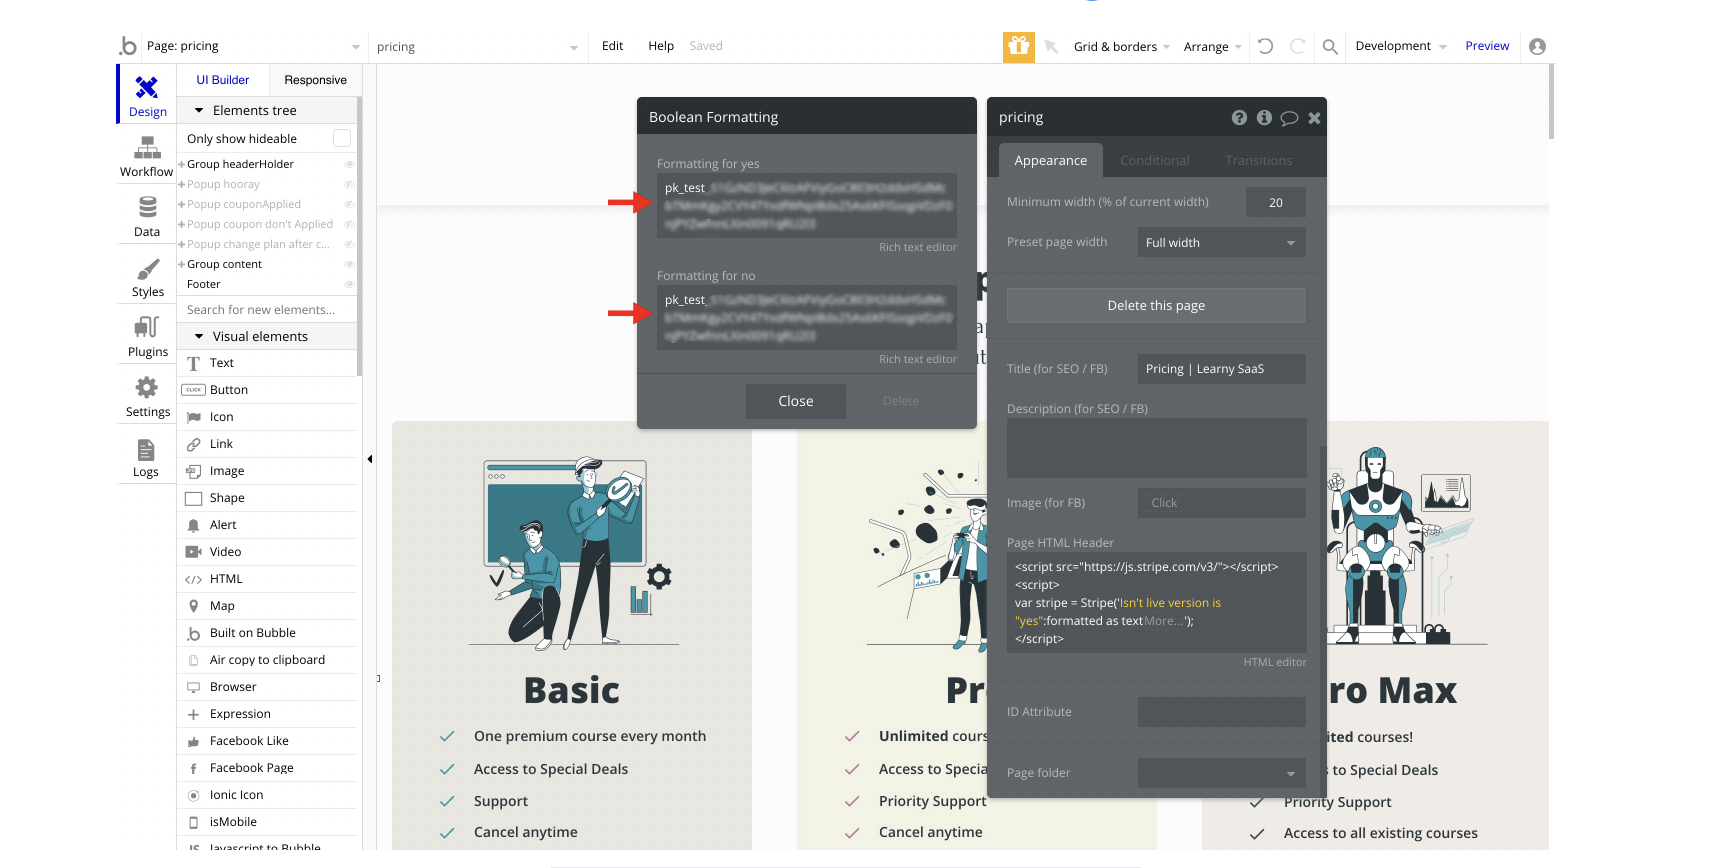Expand the Group headerHolder tree node
Screen dimensions: 1716x868
[182, 164]
